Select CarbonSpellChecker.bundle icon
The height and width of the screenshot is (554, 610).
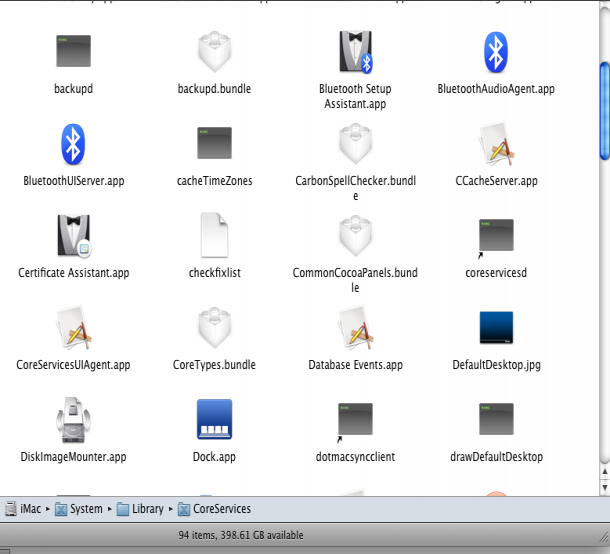click(355, 144)
